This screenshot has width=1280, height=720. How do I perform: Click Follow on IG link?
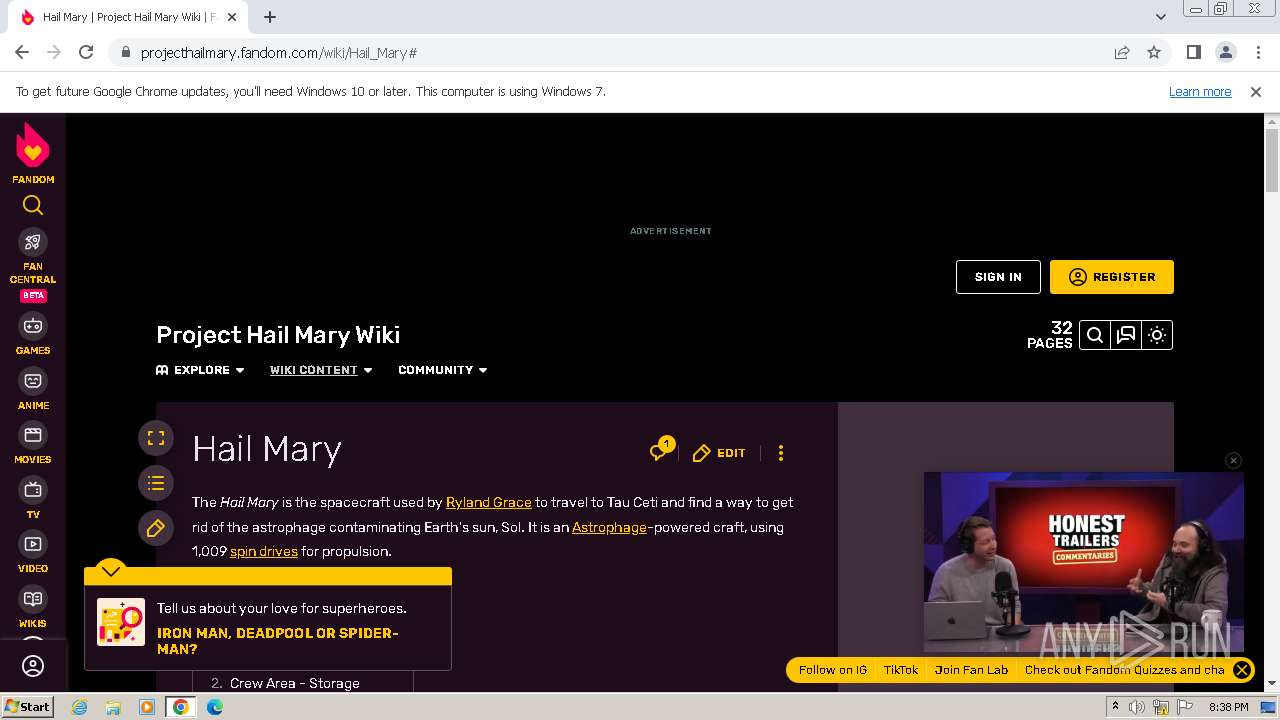click(x=832, y=670)
